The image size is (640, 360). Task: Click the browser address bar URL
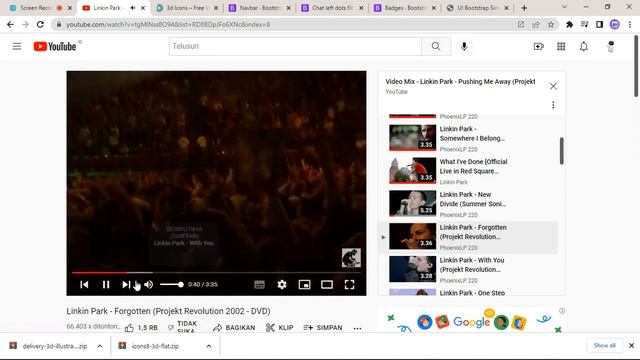(168, 24)
